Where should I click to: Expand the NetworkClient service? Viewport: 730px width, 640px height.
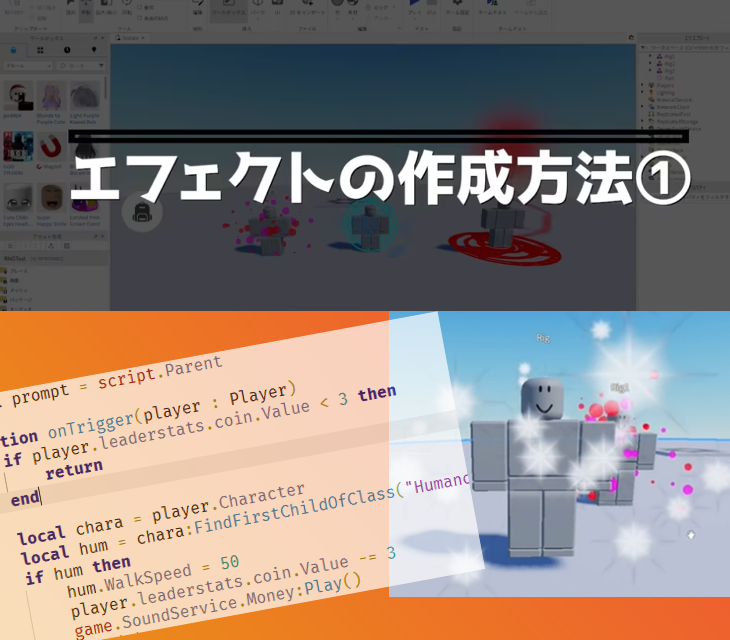[x=643, y=107]
